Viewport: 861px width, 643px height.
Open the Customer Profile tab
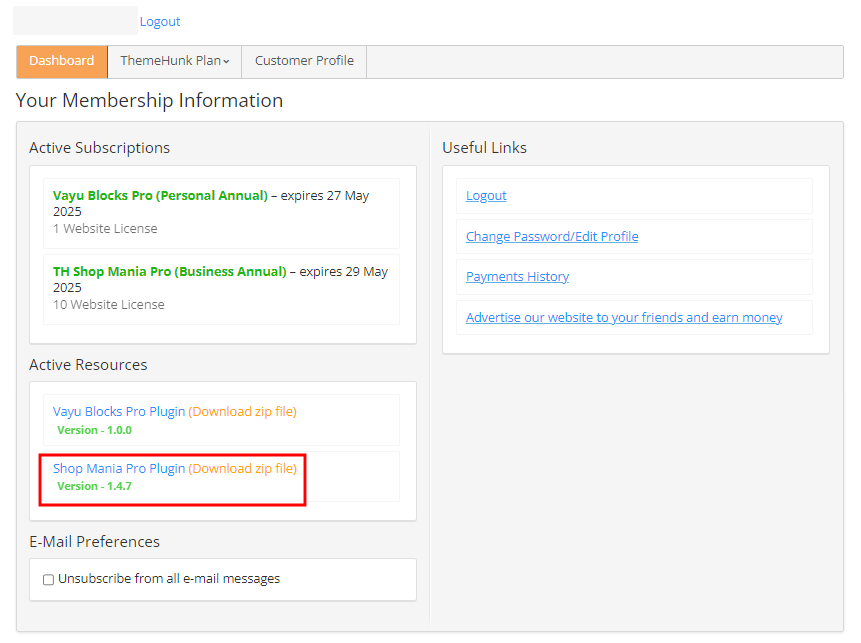304,61
